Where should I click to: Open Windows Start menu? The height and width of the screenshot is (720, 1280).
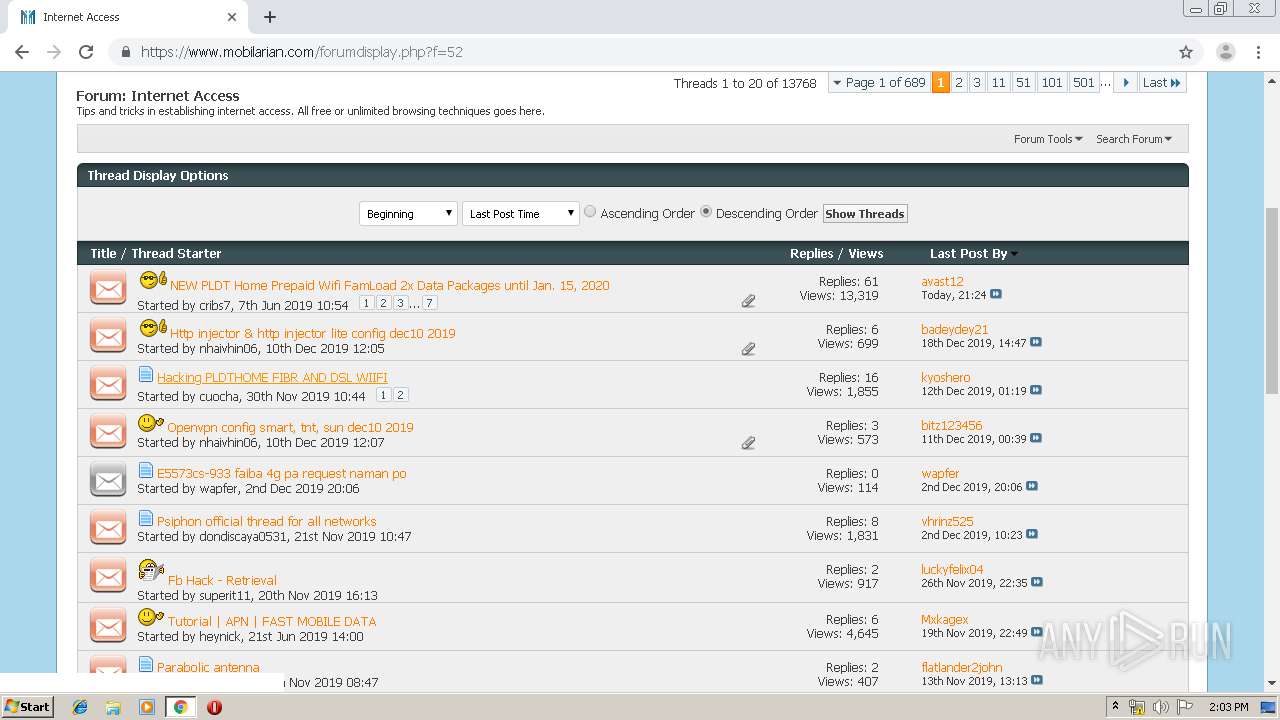point(28,707)
